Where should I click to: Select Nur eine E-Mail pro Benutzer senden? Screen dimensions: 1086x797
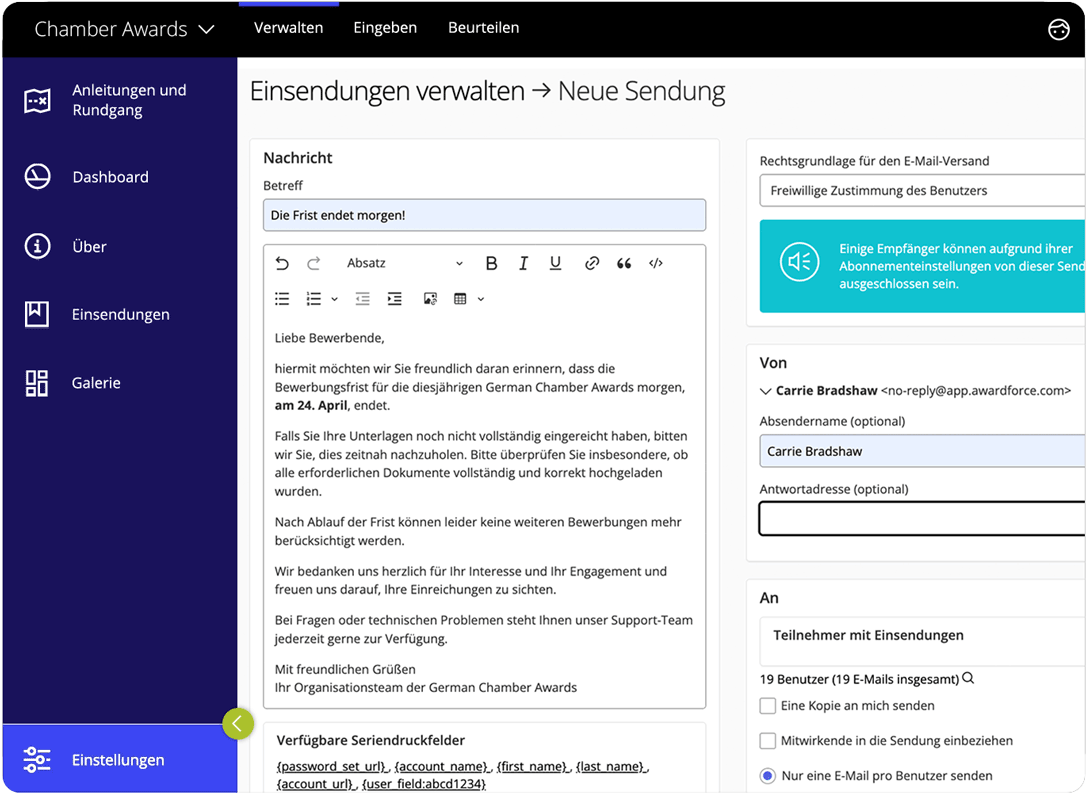point(767,776)
